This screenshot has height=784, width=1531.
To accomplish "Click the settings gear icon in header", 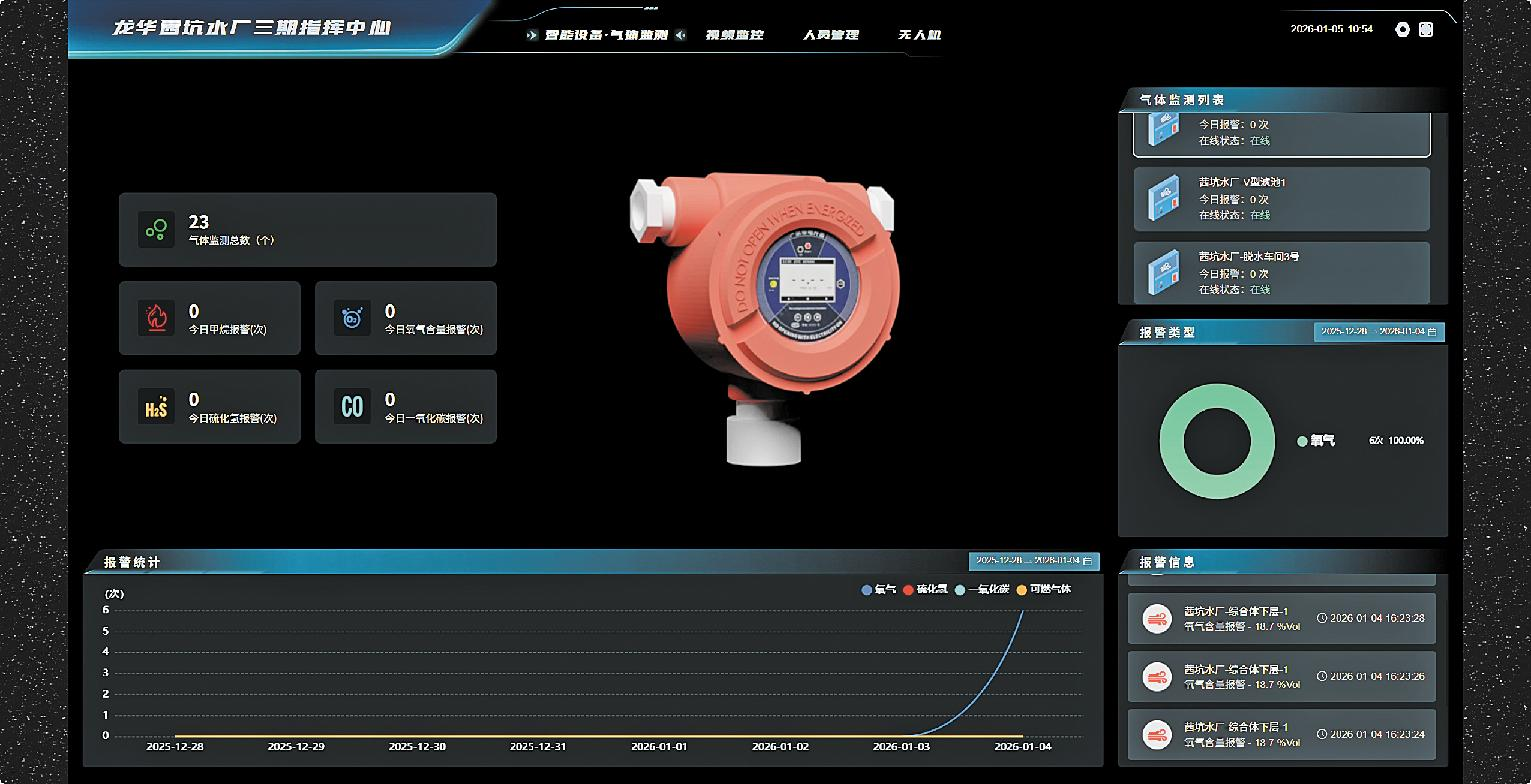I will tap(1402, 30).
